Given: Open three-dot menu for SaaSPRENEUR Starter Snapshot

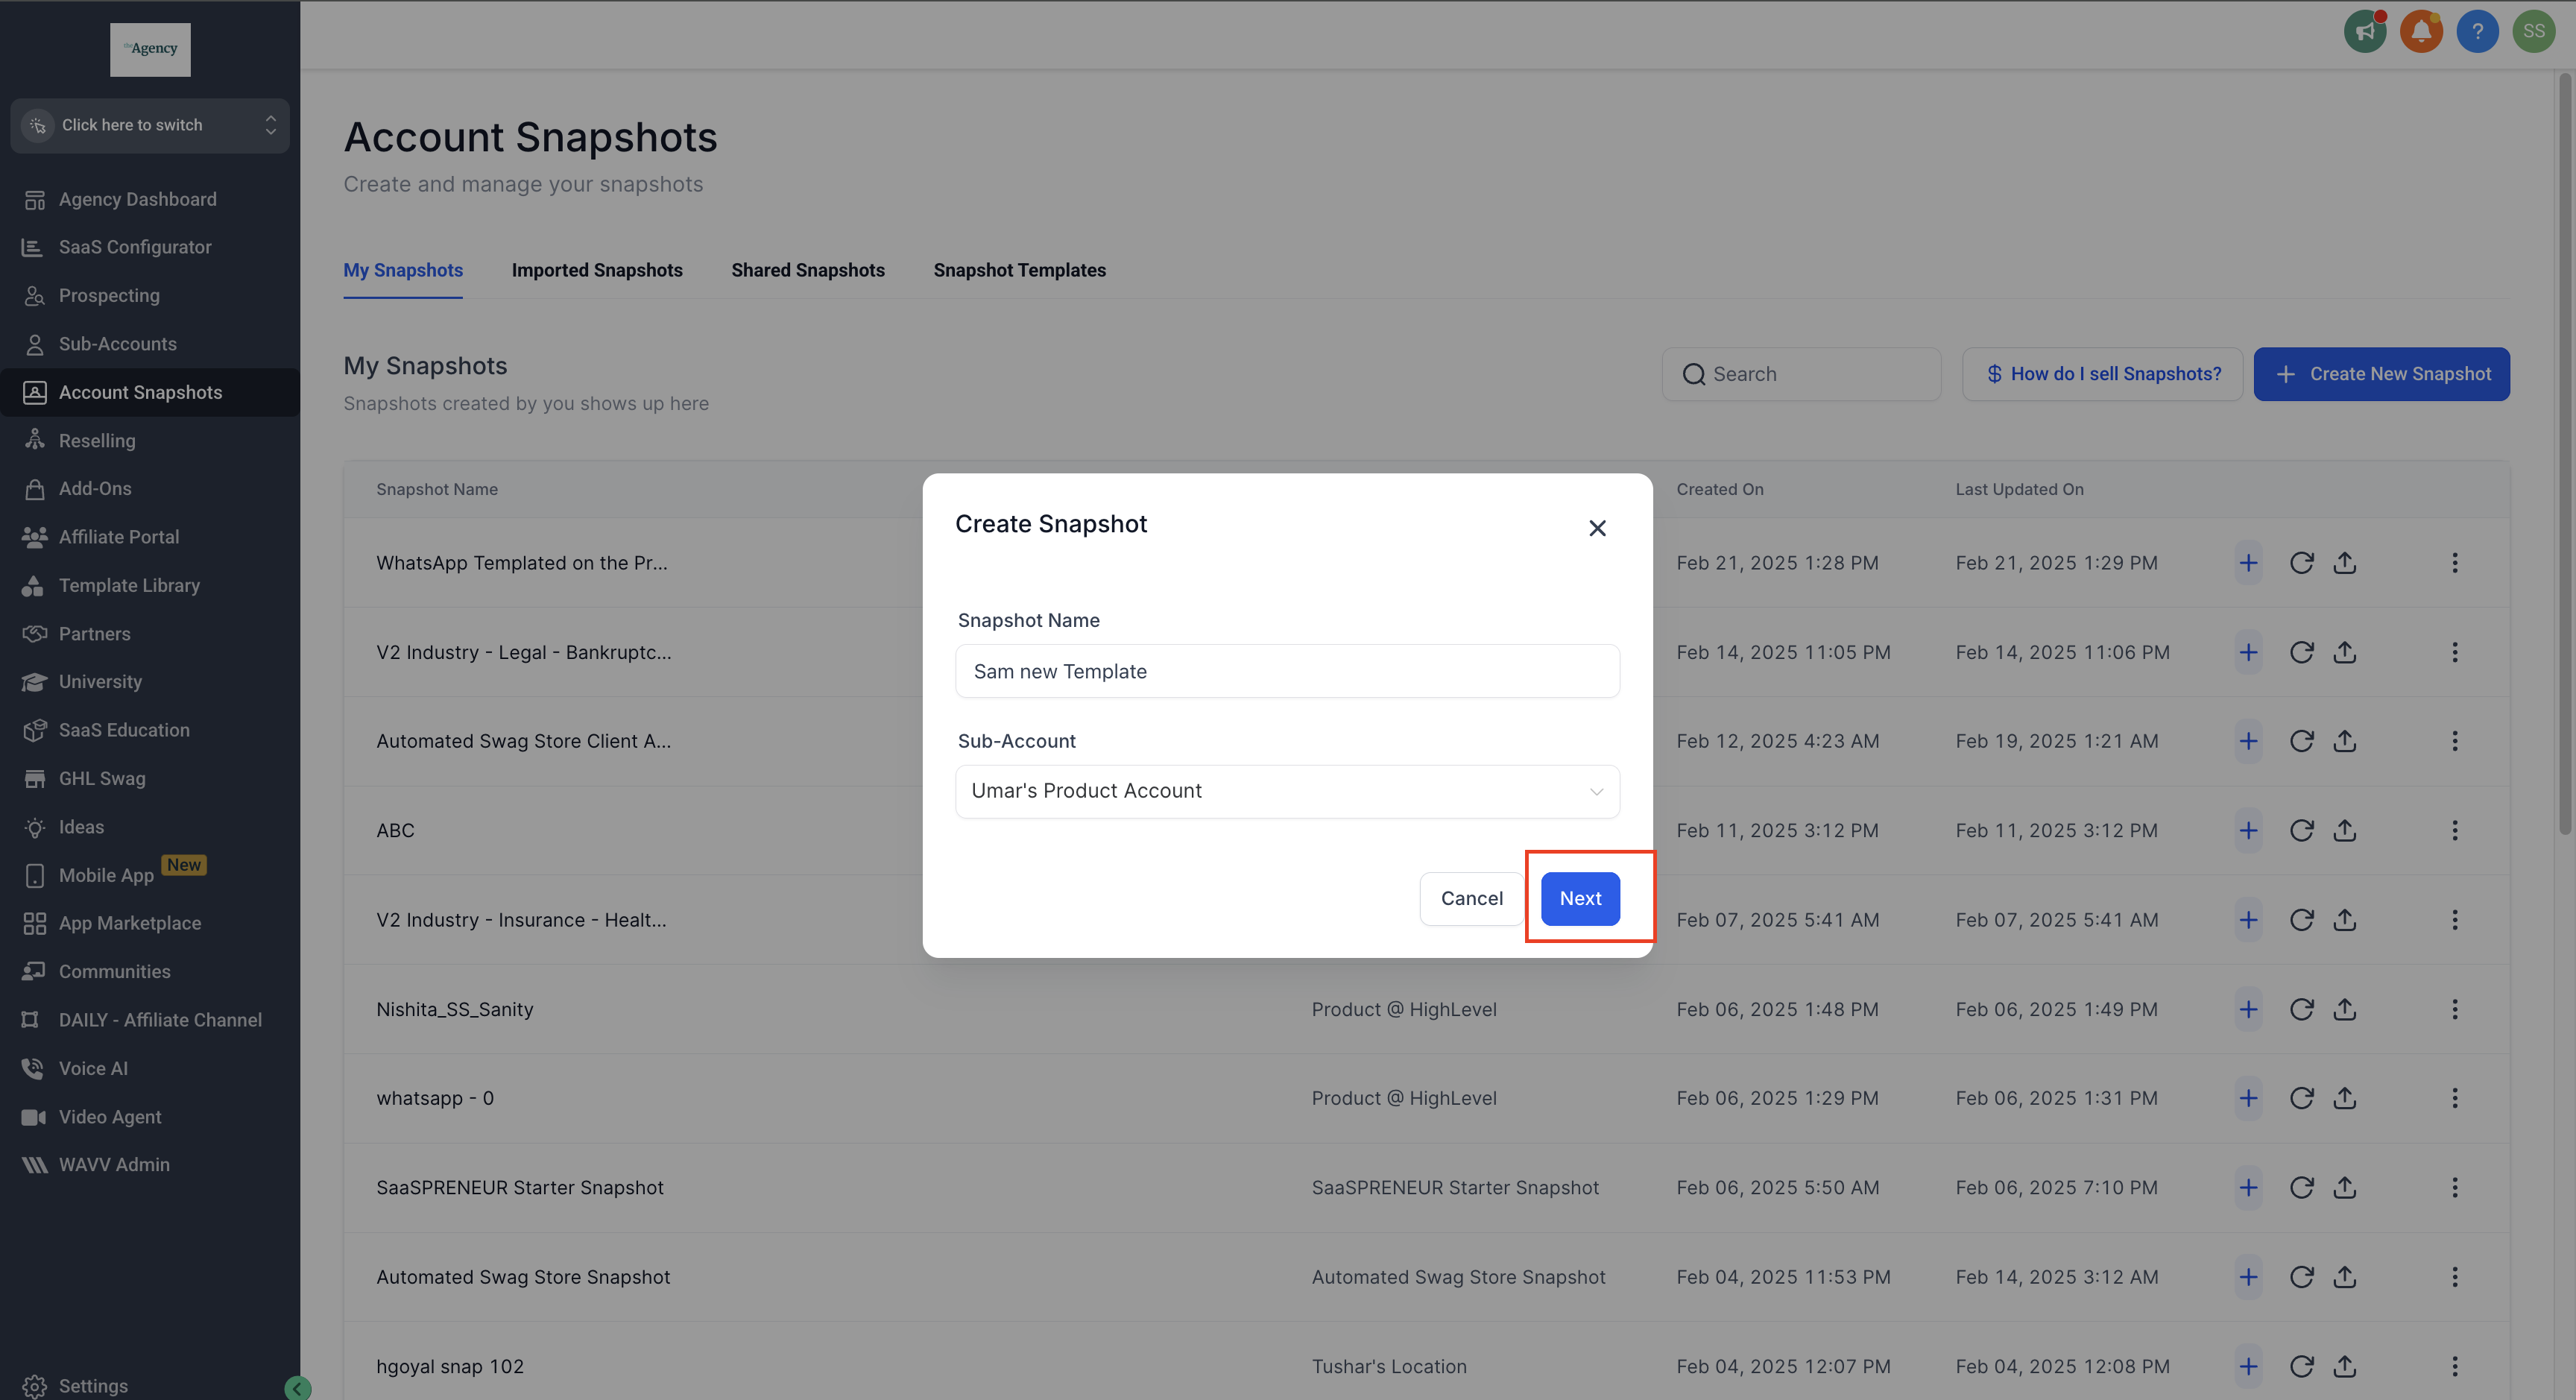Looking at the screenshot, I should 2454,1187.
